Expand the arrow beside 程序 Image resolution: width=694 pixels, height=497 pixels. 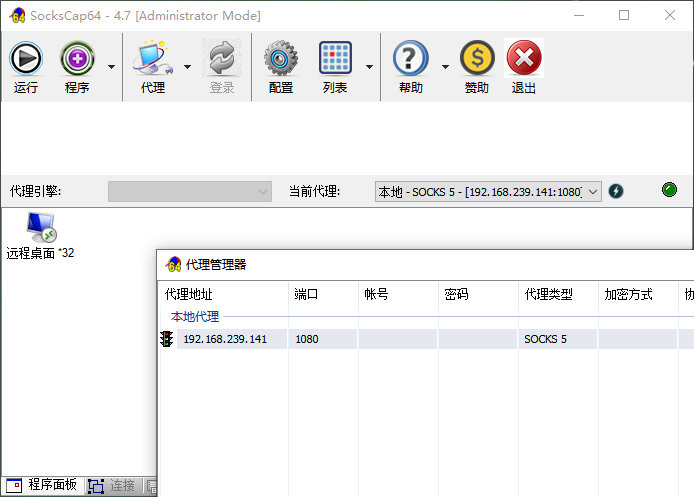tap(112, 67)
